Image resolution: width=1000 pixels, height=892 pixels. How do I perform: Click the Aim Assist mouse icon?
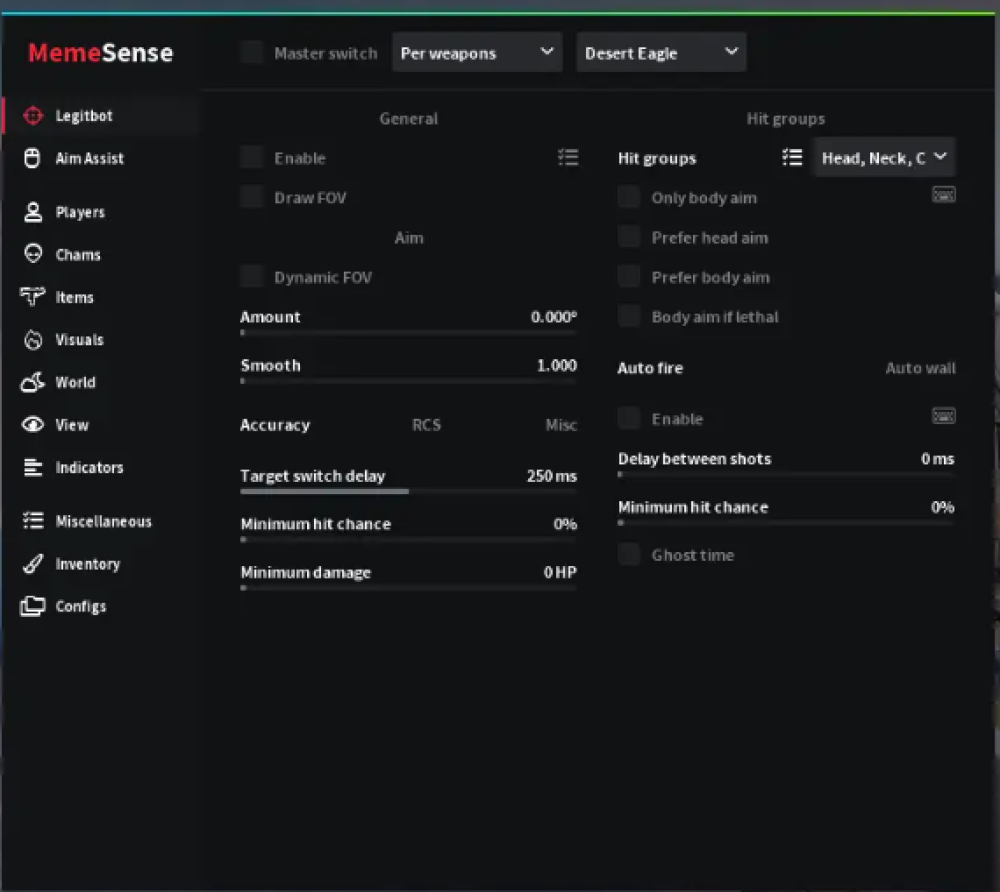click(x=33, y=158)
